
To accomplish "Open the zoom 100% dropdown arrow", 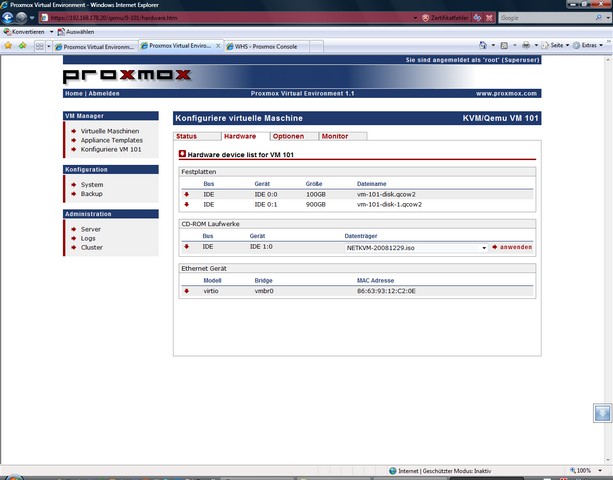I will (600, 471).
